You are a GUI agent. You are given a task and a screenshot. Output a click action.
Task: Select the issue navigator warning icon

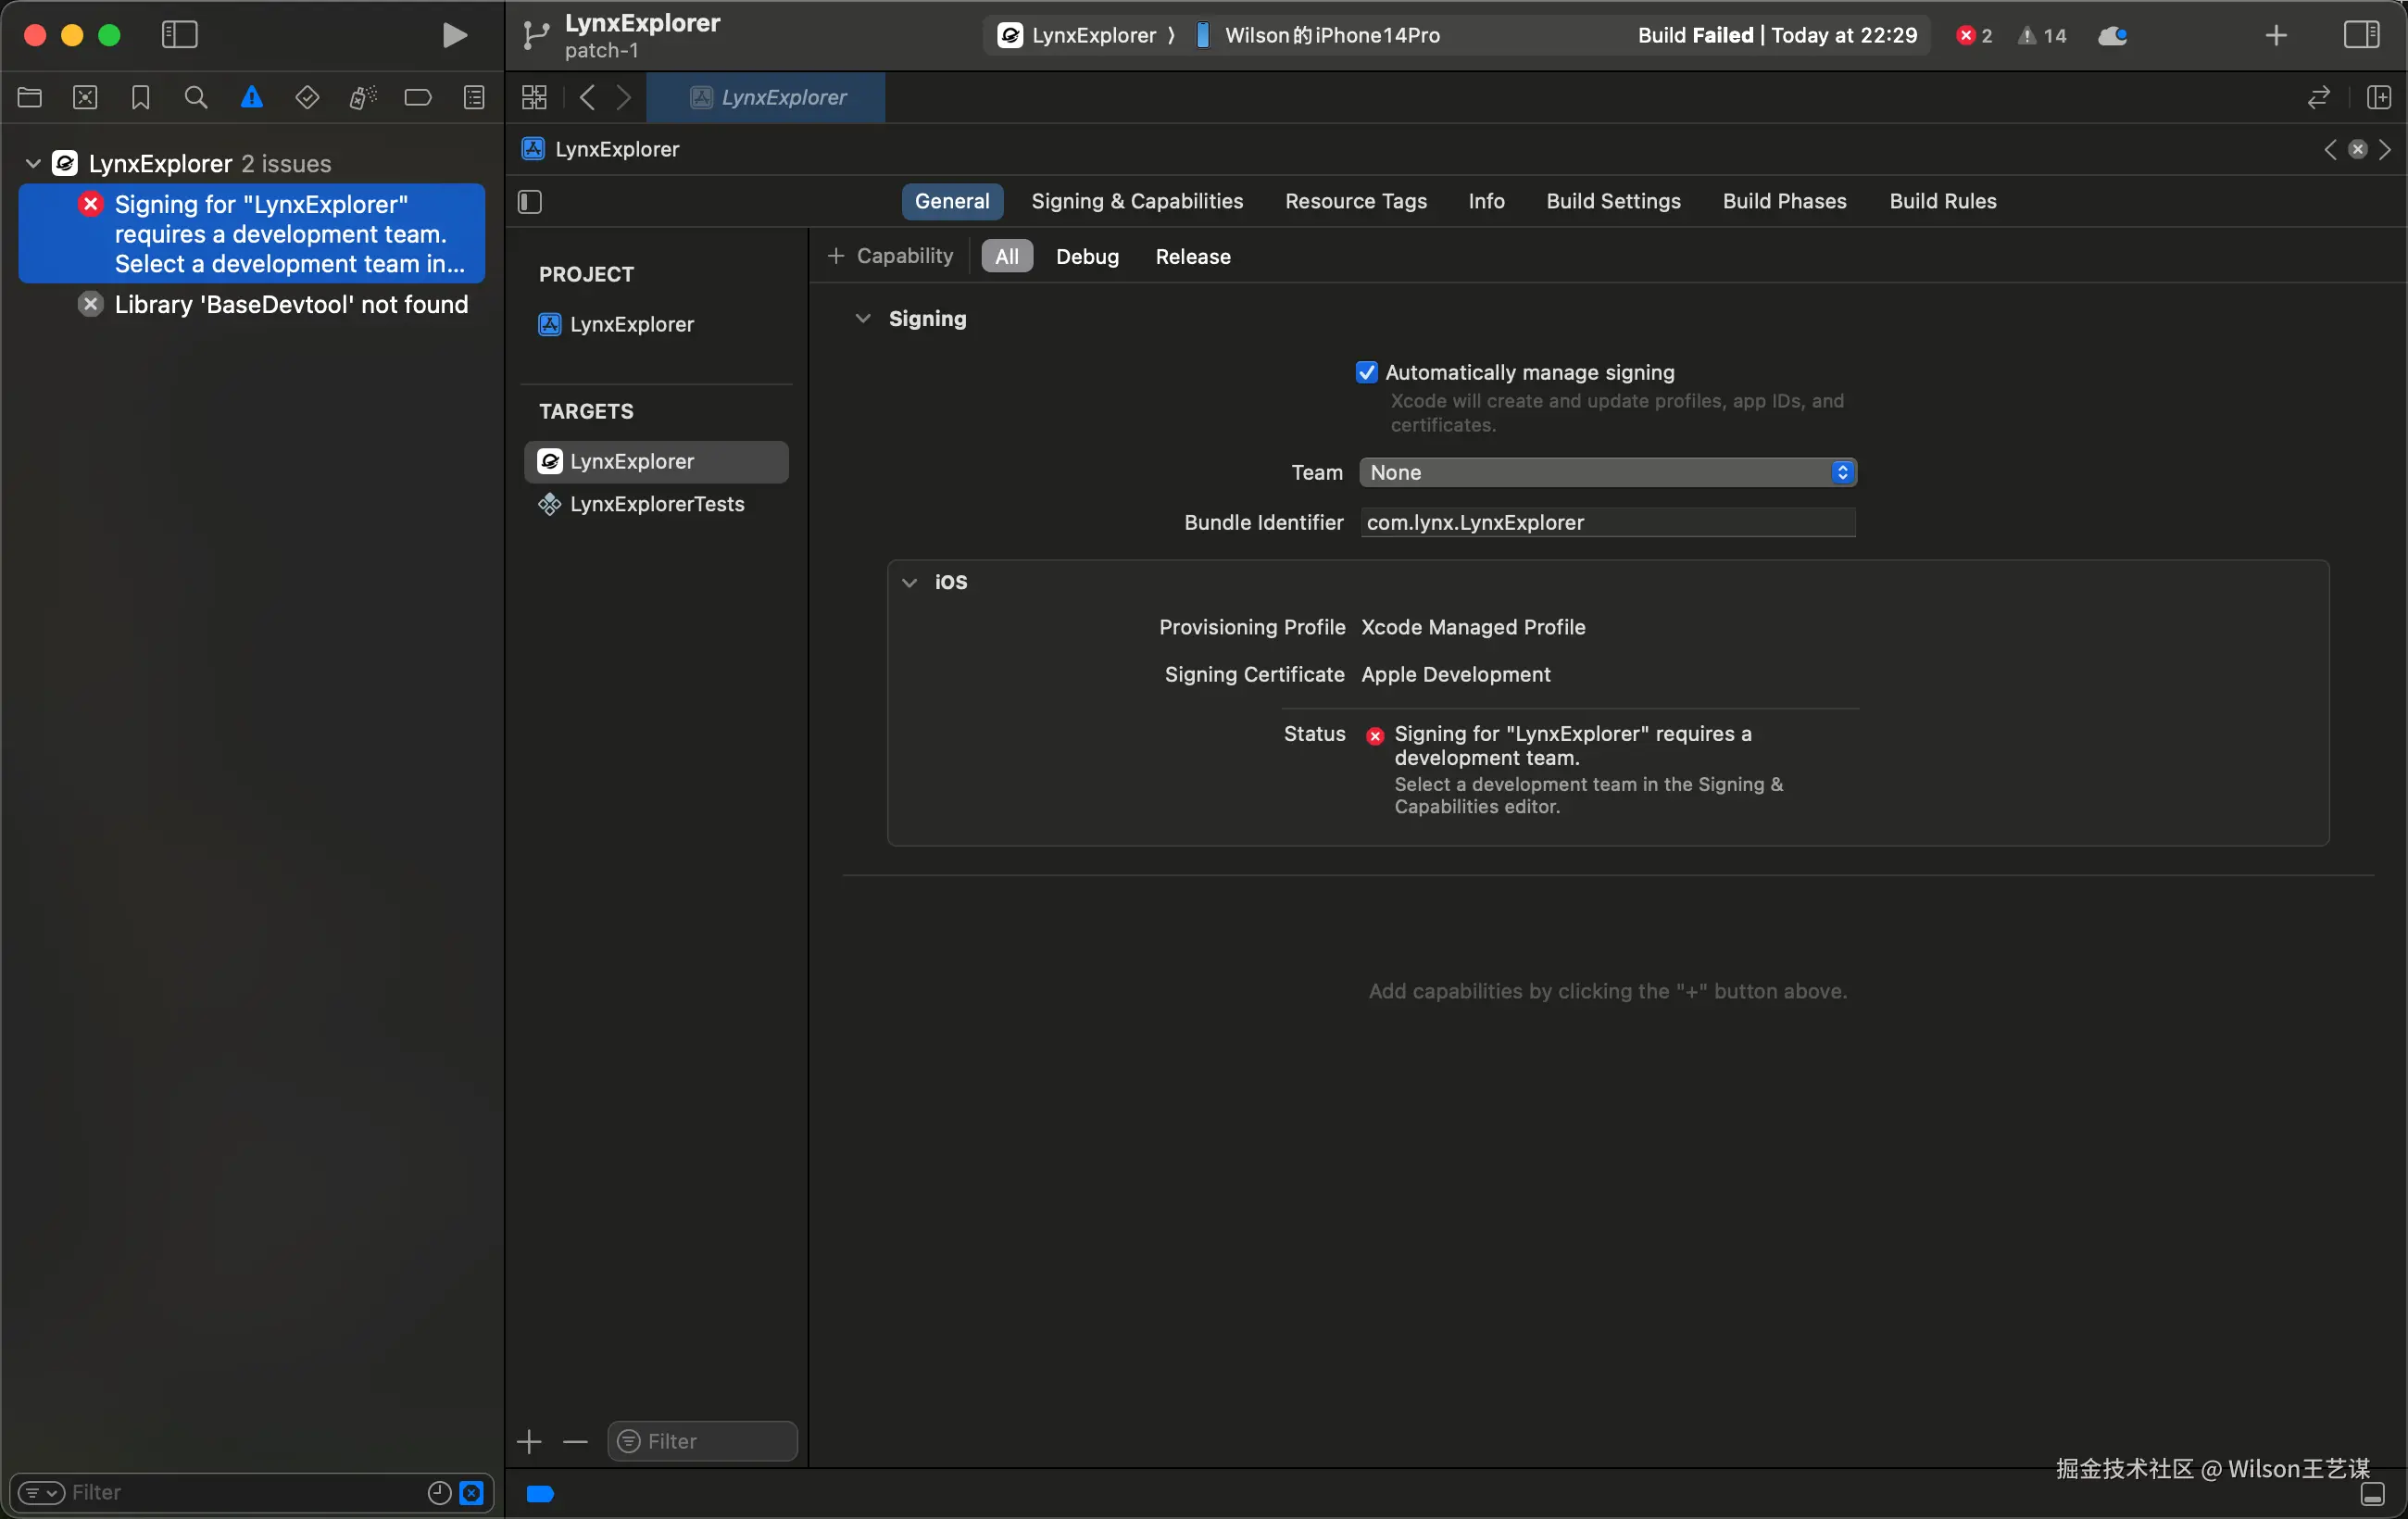tap(252, 97)
